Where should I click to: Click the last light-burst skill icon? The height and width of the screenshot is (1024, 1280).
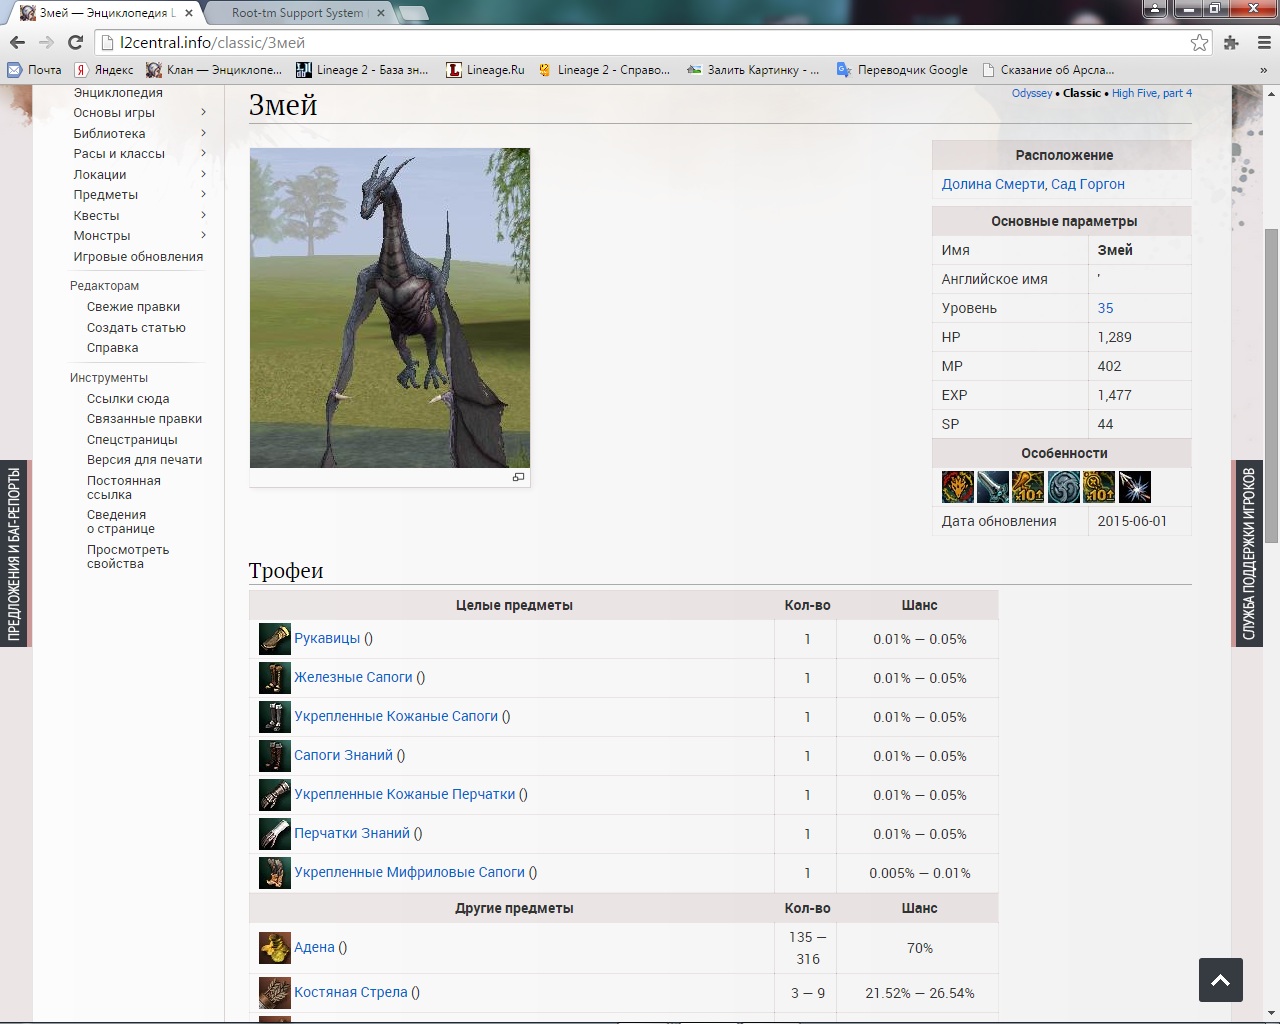point(1135,487)
